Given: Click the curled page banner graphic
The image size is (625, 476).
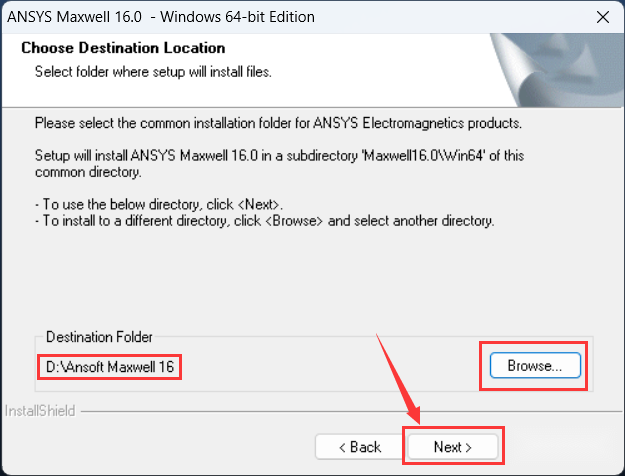Looking at the screenshot, I should click(x=556, y=70).
